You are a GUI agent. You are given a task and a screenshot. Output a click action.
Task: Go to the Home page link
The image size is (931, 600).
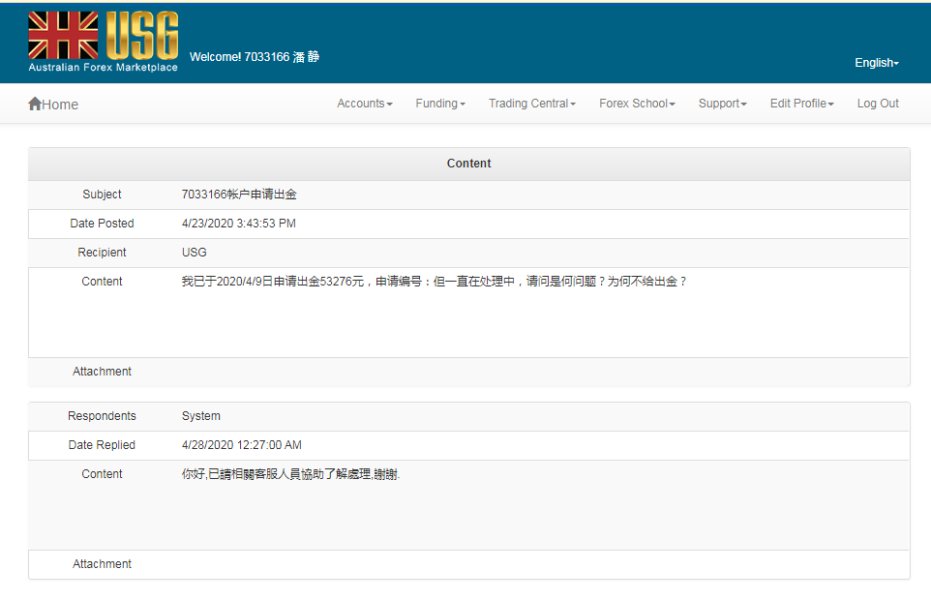point(60,105)
